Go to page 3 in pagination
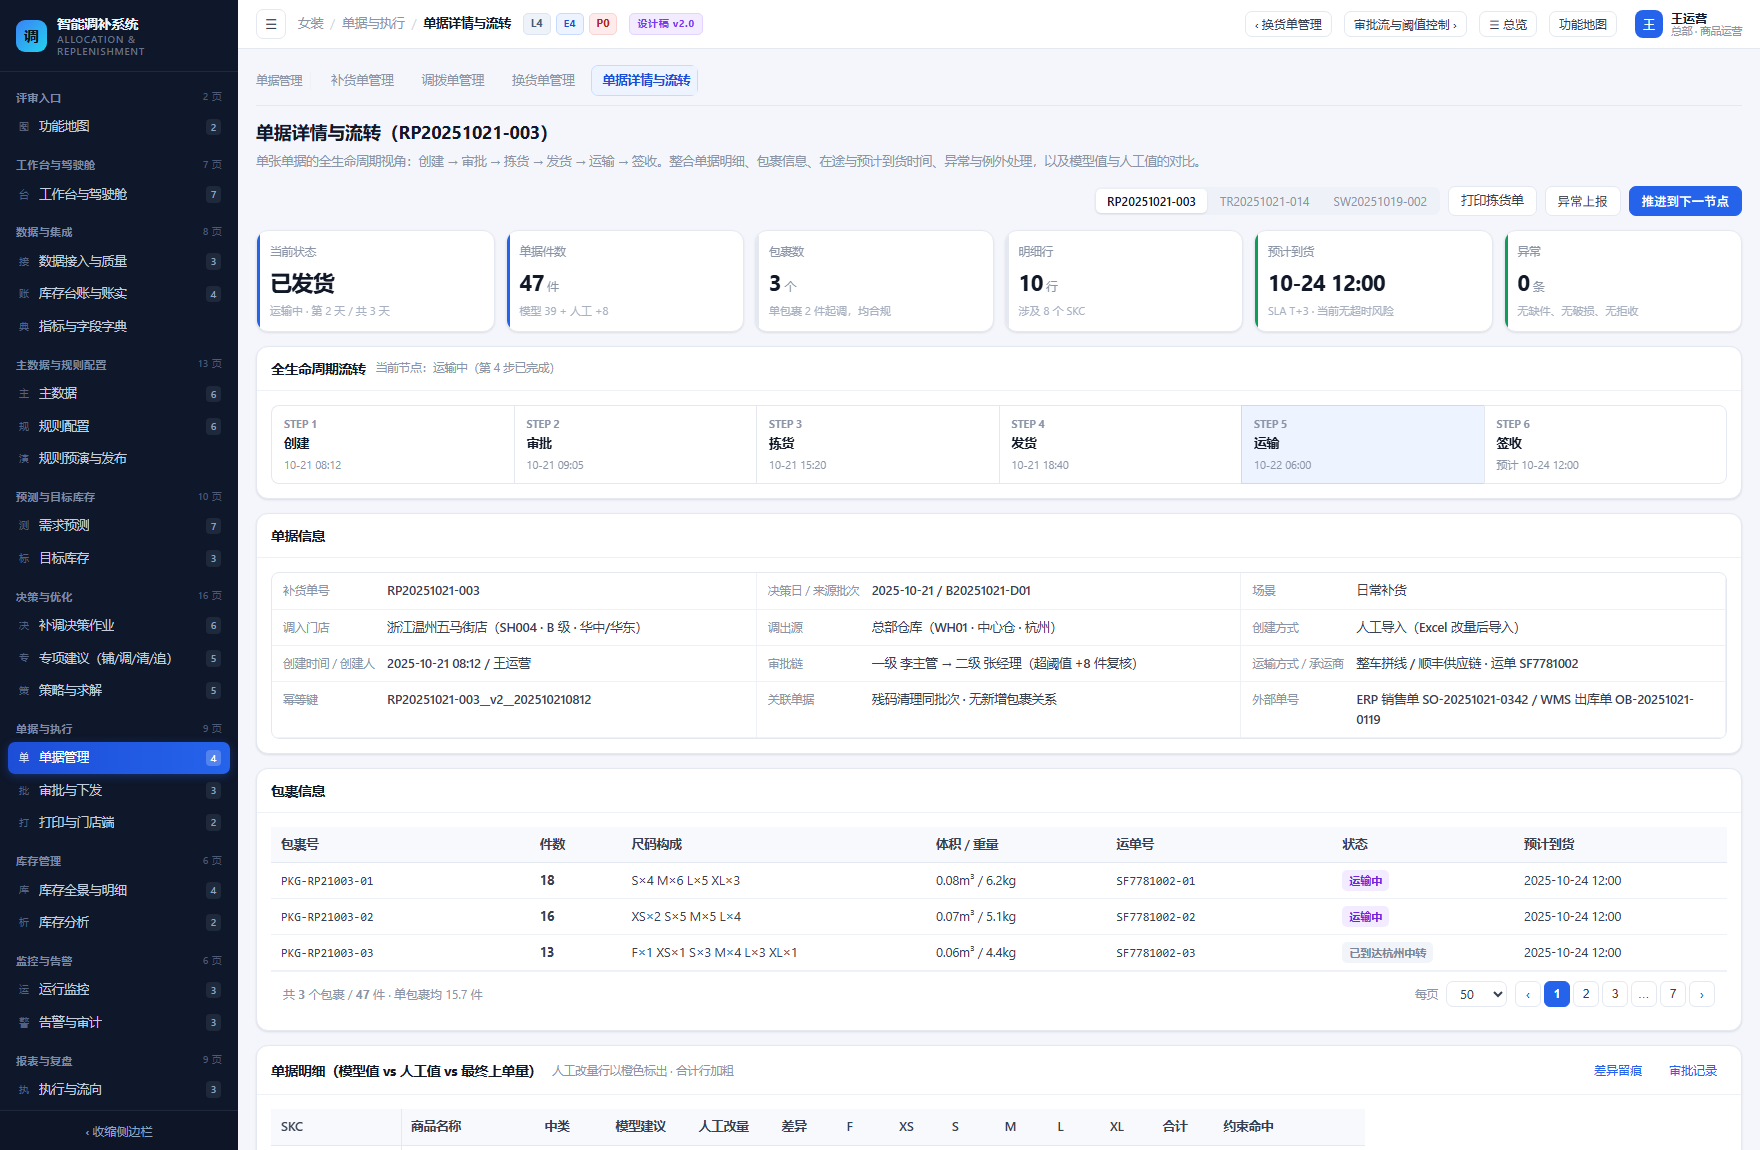The image size is (1760, 1150). click(1615, 994)
